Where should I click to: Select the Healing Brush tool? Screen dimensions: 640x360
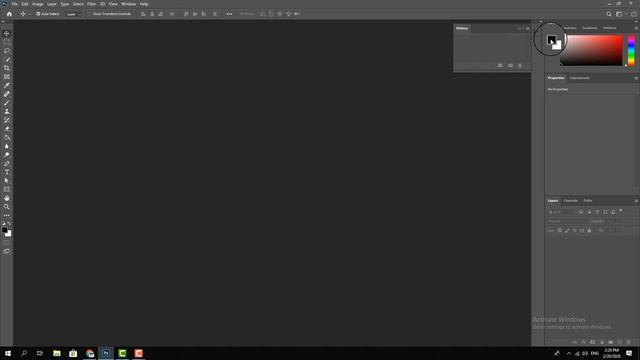tap(7, 94)
